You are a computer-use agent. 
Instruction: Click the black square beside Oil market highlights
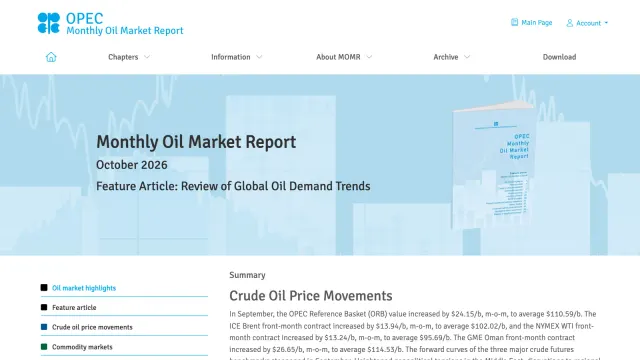pyautogui.click(x=44, y=288)
